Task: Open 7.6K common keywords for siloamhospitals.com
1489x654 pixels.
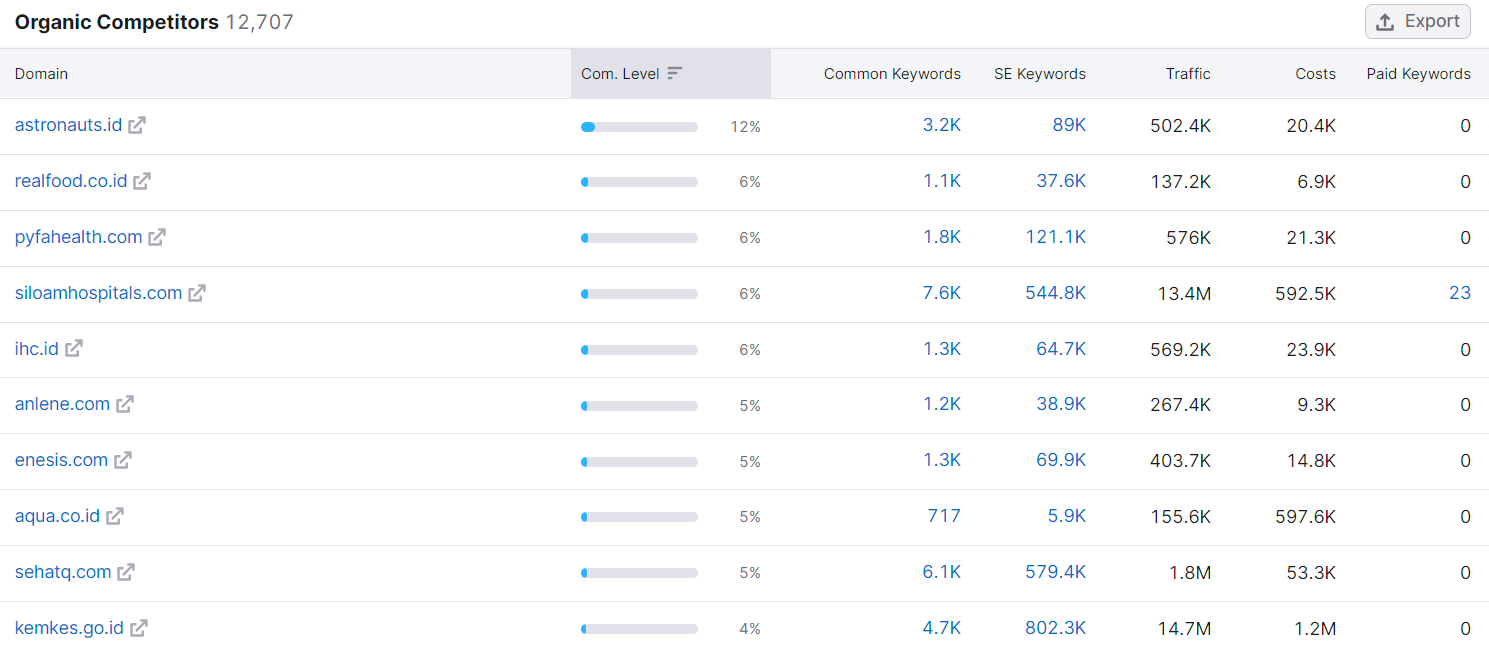Action: click(x=942, y=293)
